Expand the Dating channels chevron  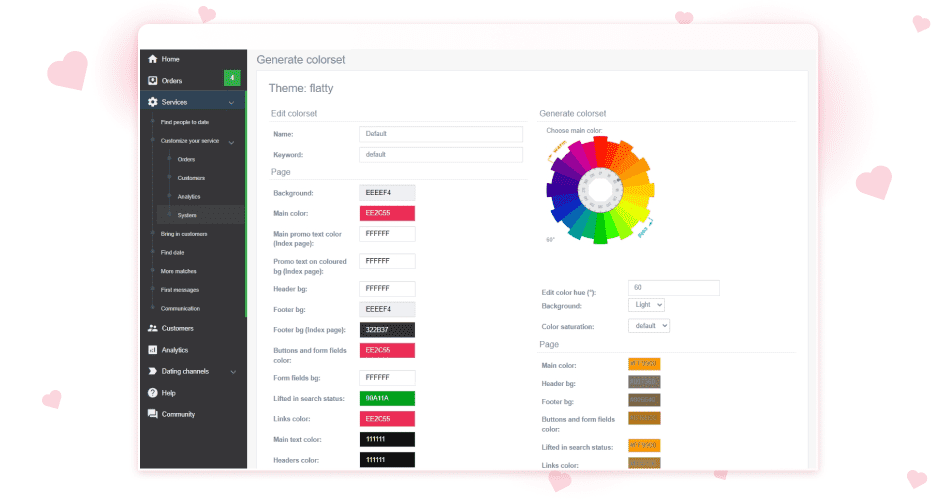tap(233, 372)
